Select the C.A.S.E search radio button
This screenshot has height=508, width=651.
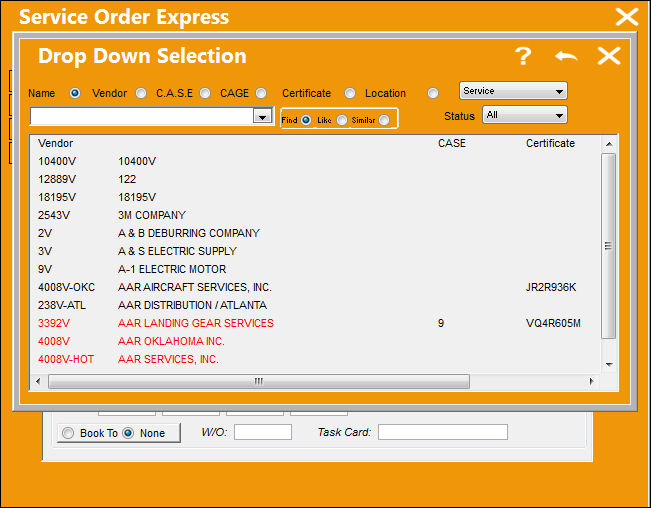205,93
